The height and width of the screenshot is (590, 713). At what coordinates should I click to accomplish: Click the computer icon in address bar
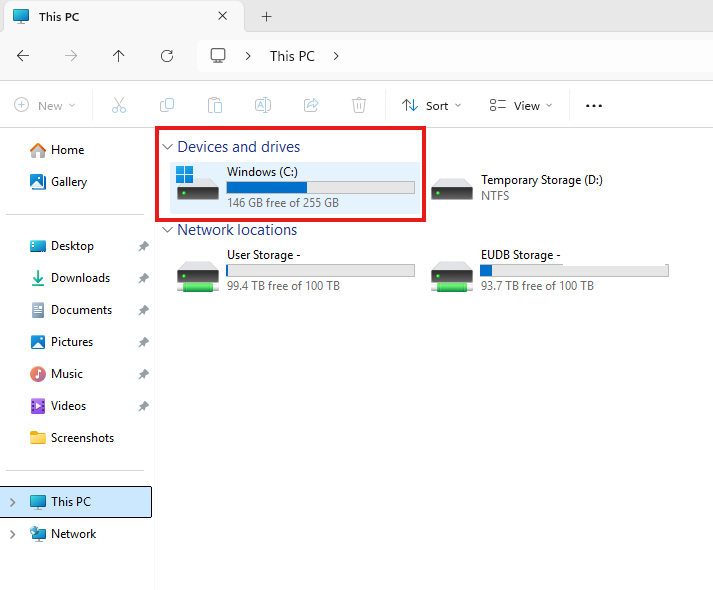pos(218,55)
